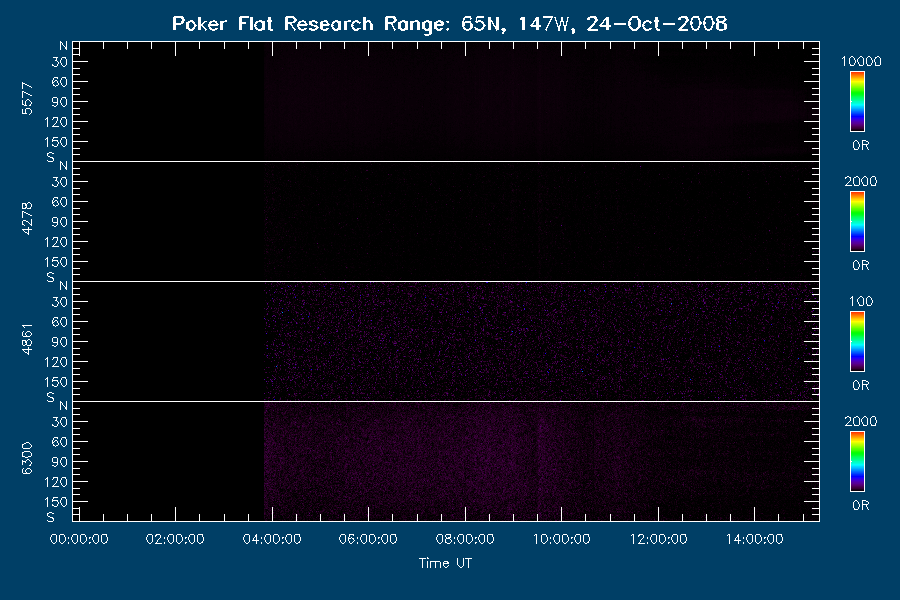Click the 10000 maximum value above the 5577 color bar

click(860, 61)
